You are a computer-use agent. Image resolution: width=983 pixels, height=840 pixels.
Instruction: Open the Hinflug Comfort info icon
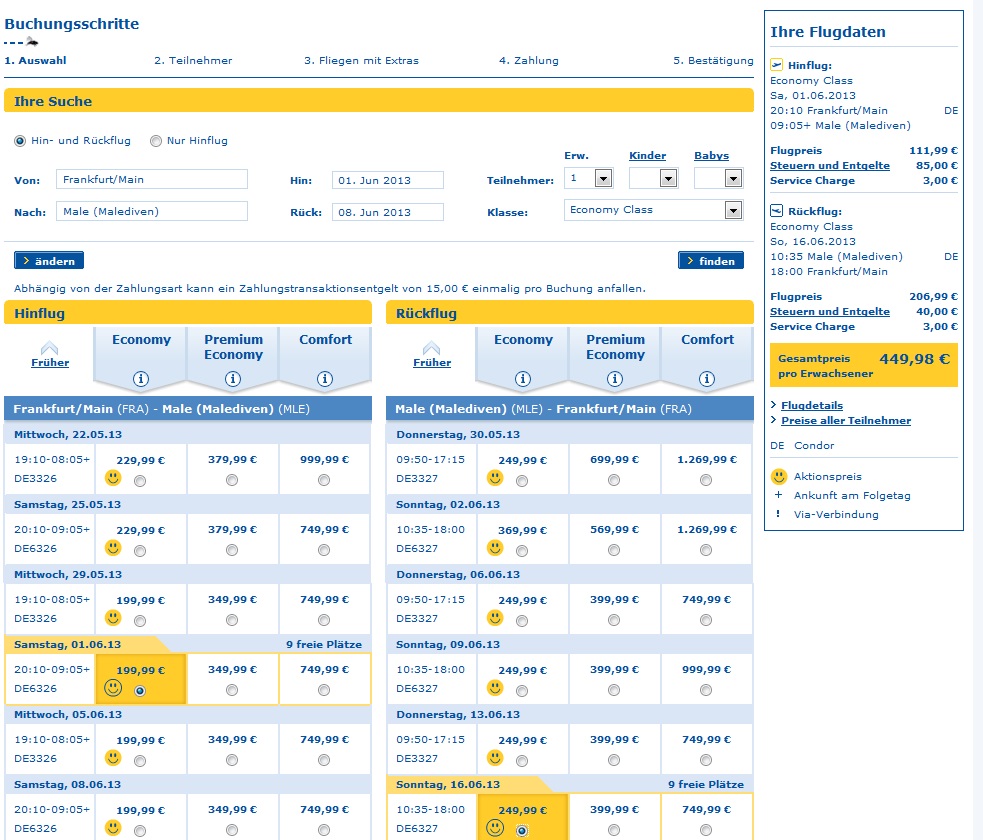coord(325,379)
